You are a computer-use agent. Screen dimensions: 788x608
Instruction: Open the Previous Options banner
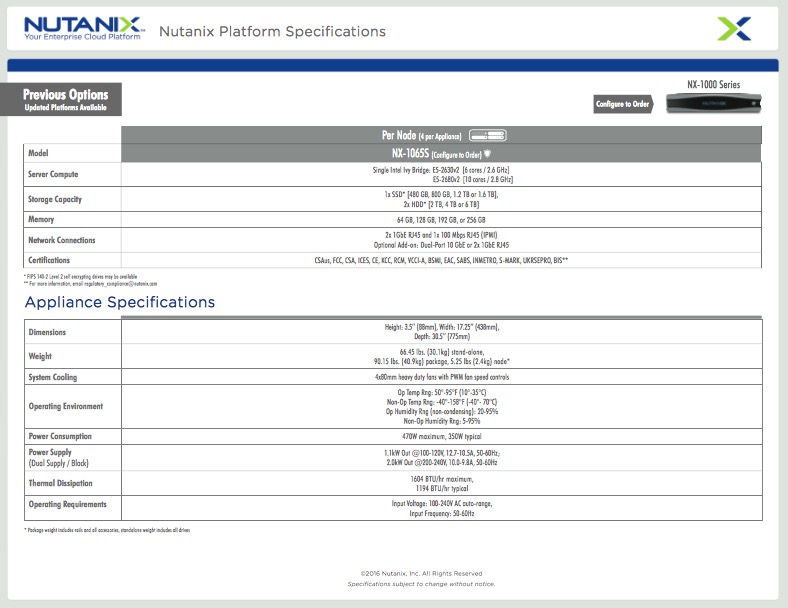click(66, 99)
